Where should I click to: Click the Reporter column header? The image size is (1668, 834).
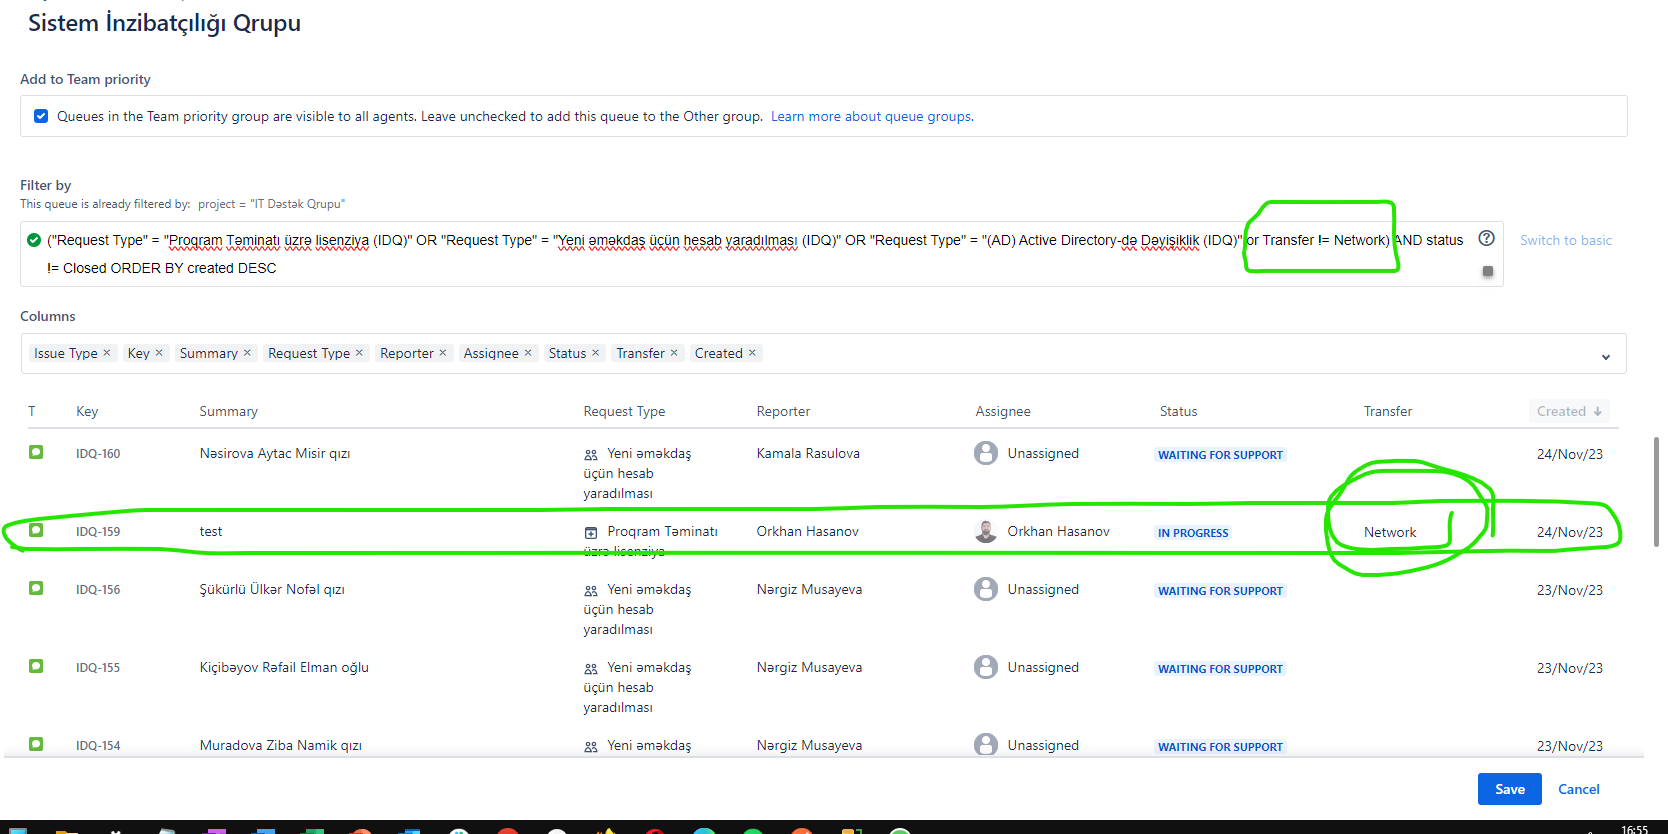pos(783,411)
